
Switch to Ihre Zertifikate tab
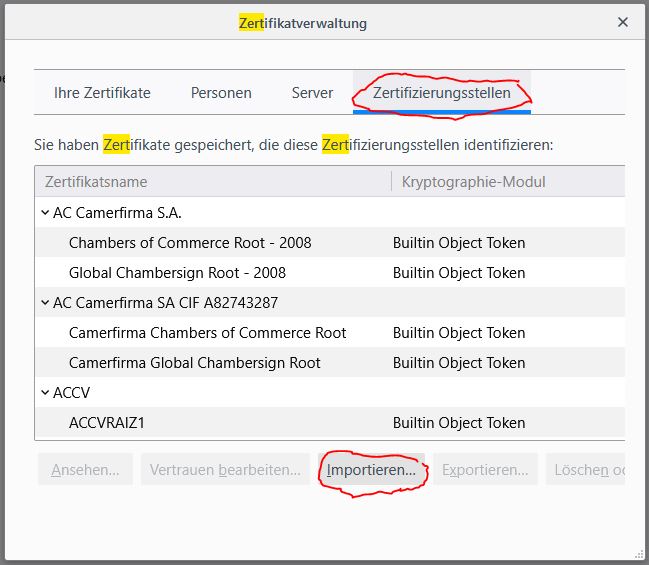click(102, 93)
